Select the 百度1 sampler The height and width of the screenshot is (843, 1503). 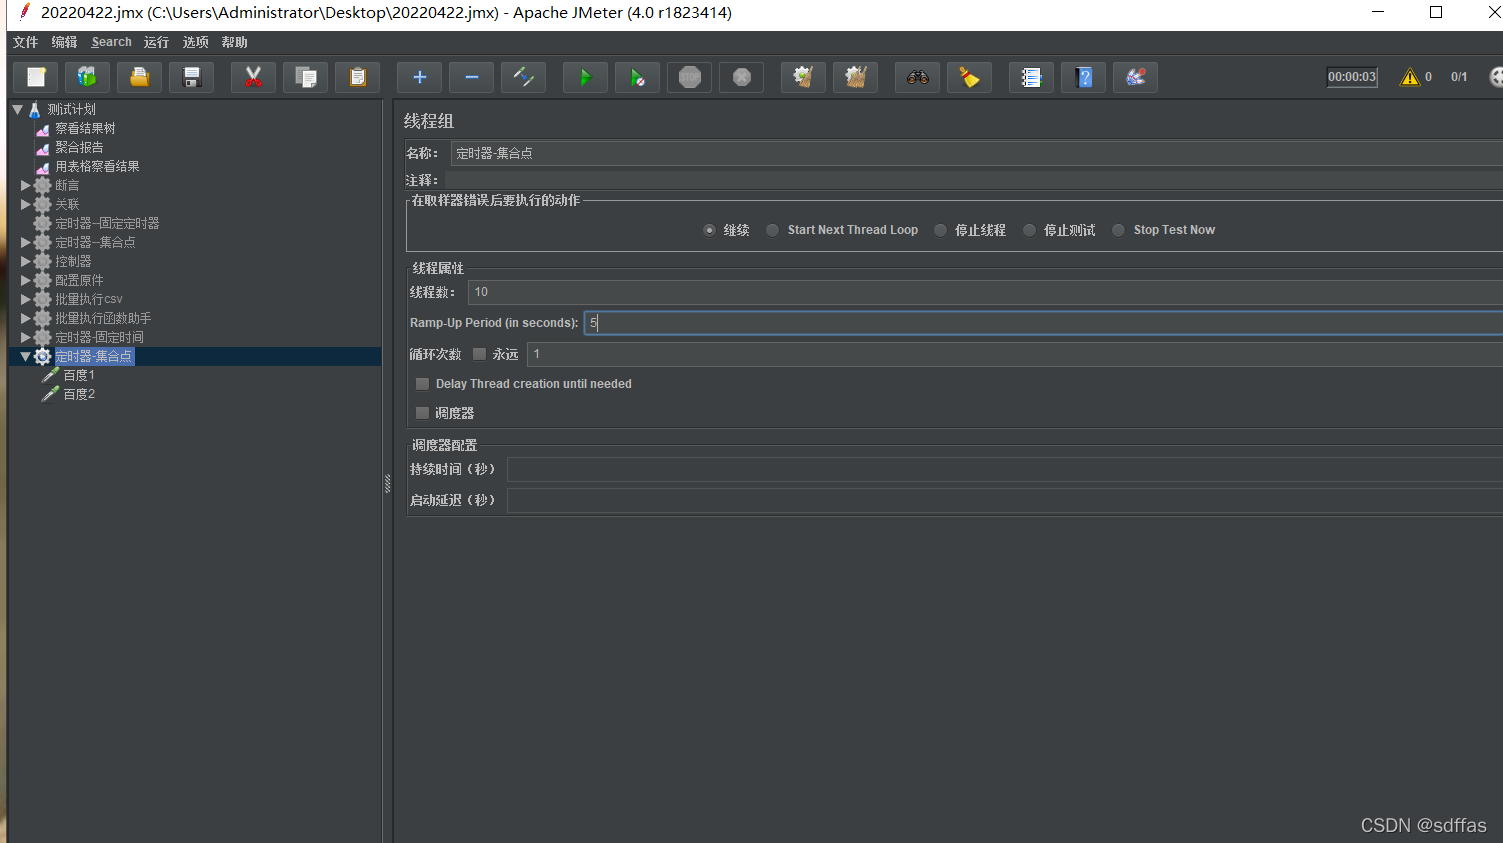pos(79,375)
